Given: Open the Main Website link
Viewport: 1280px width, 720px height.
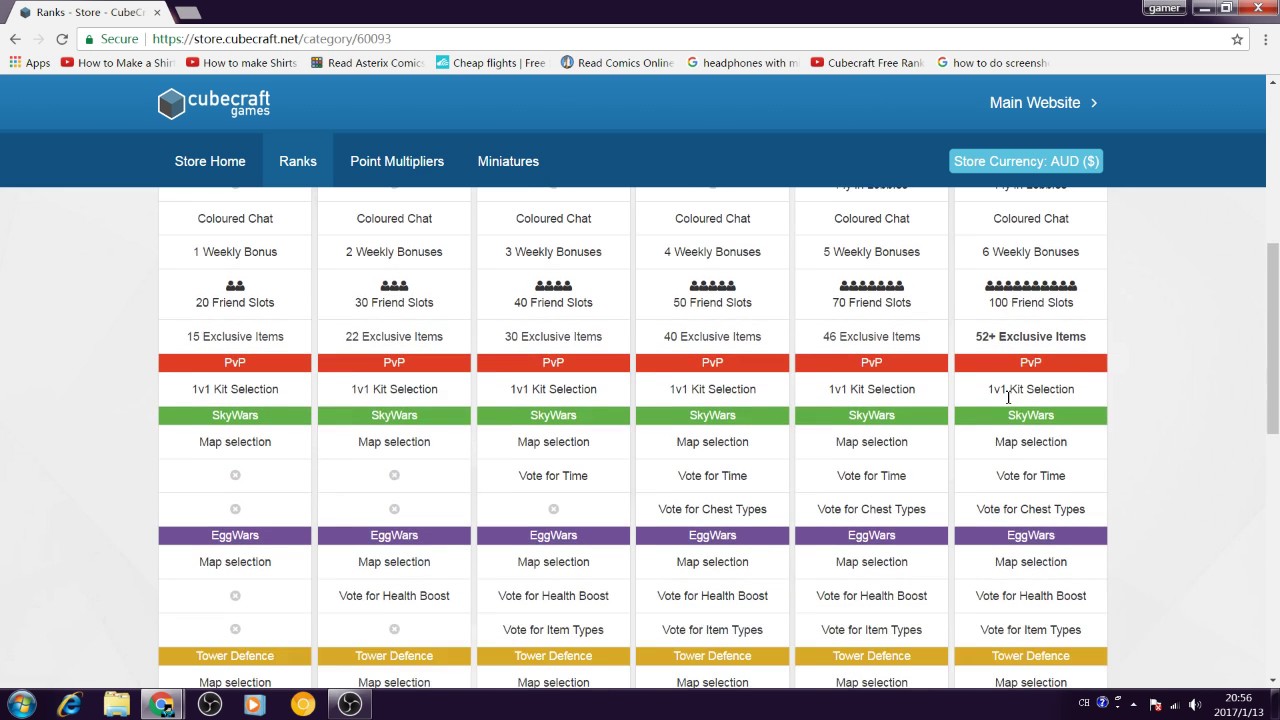Looking at the screenshot, I should point(1044,103).
